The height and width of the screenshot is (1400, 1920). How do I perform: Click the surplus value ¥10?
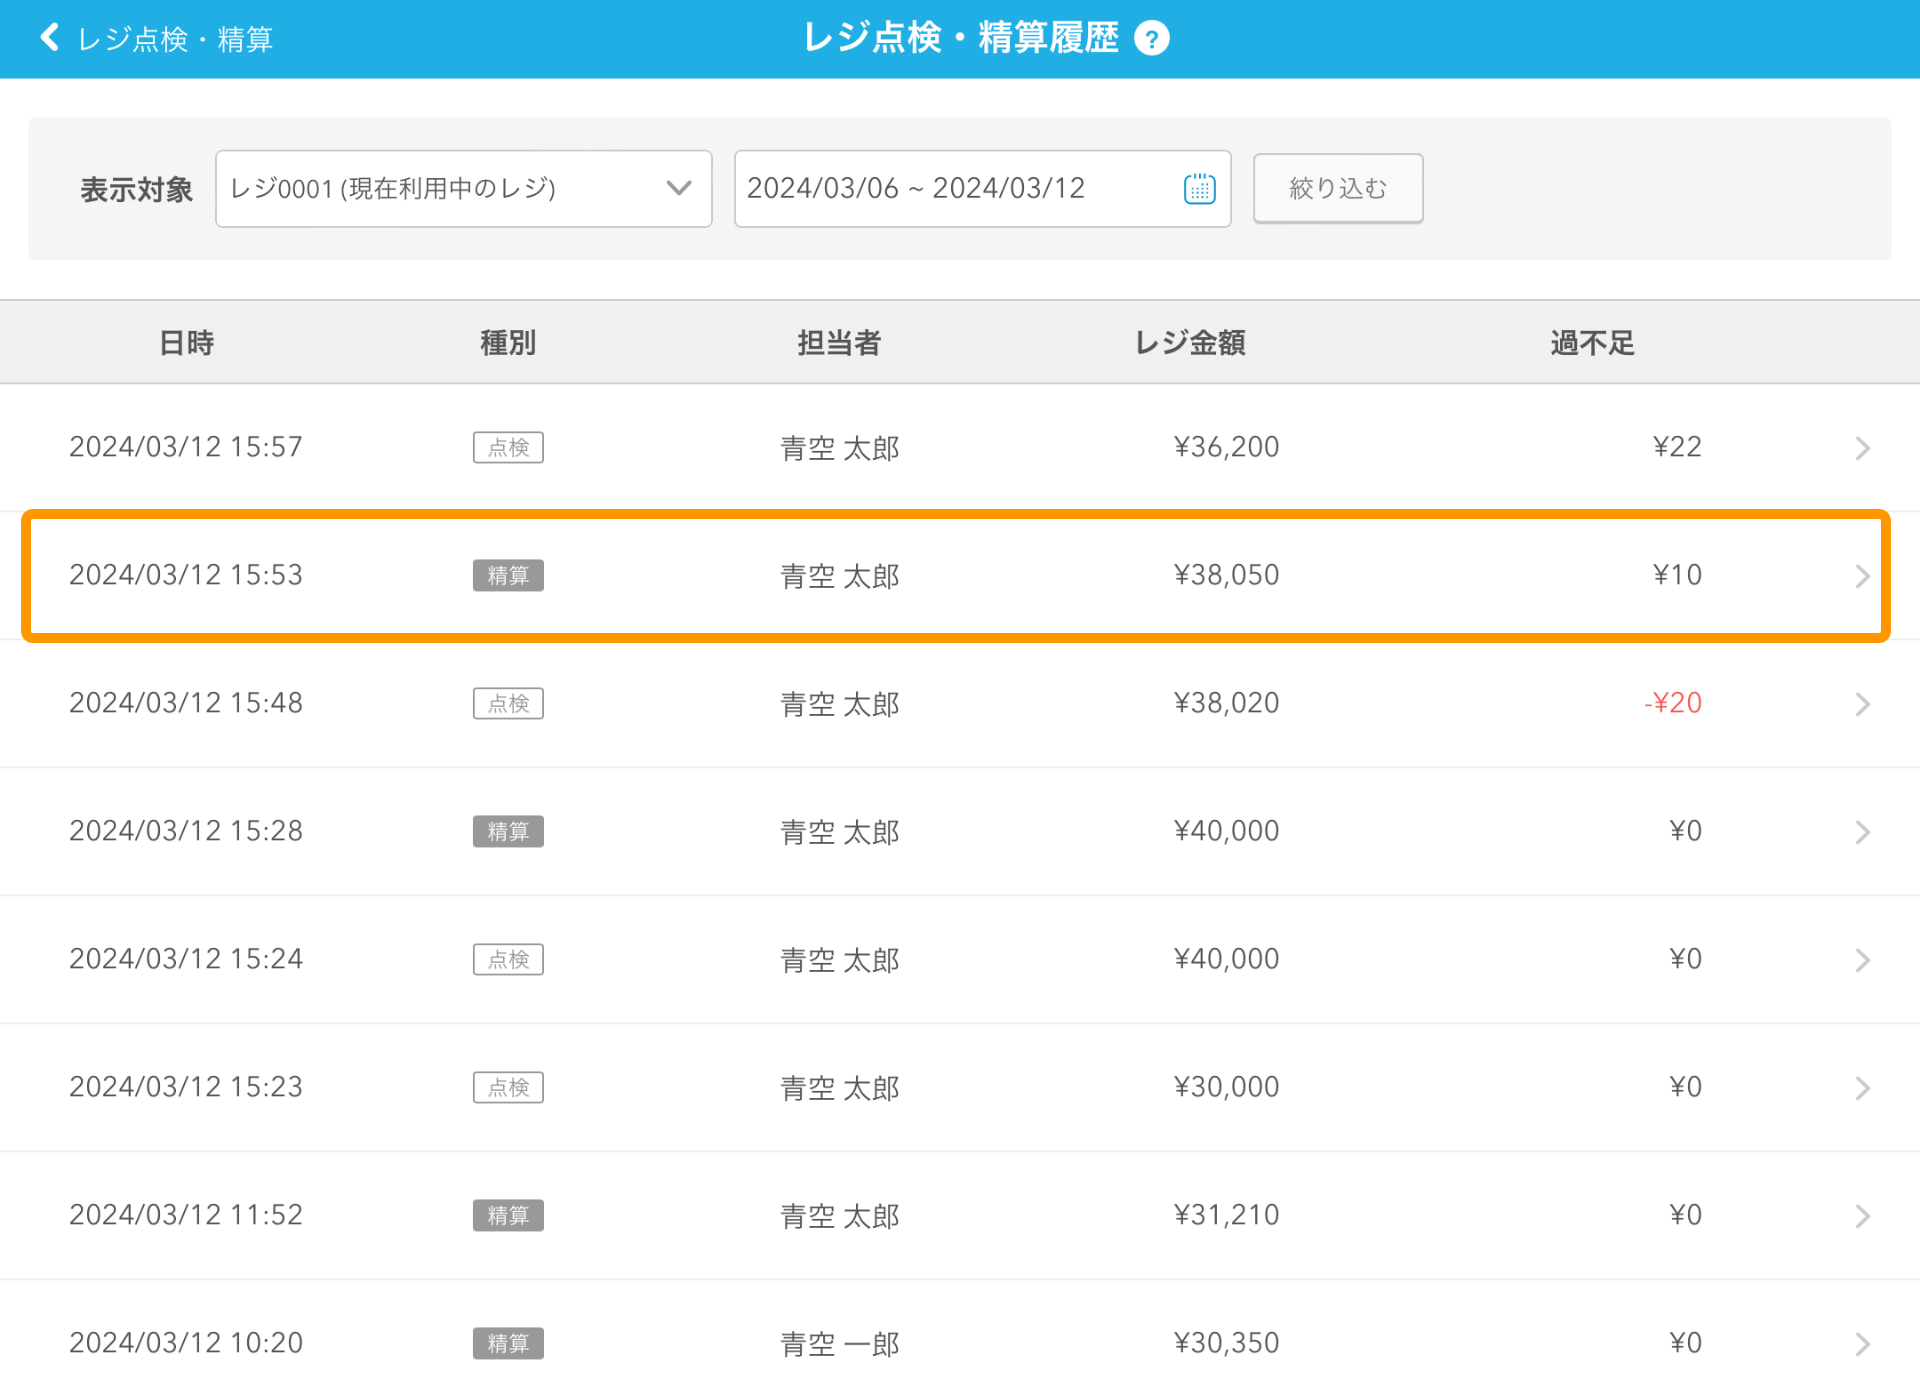tap(1677, 575)
